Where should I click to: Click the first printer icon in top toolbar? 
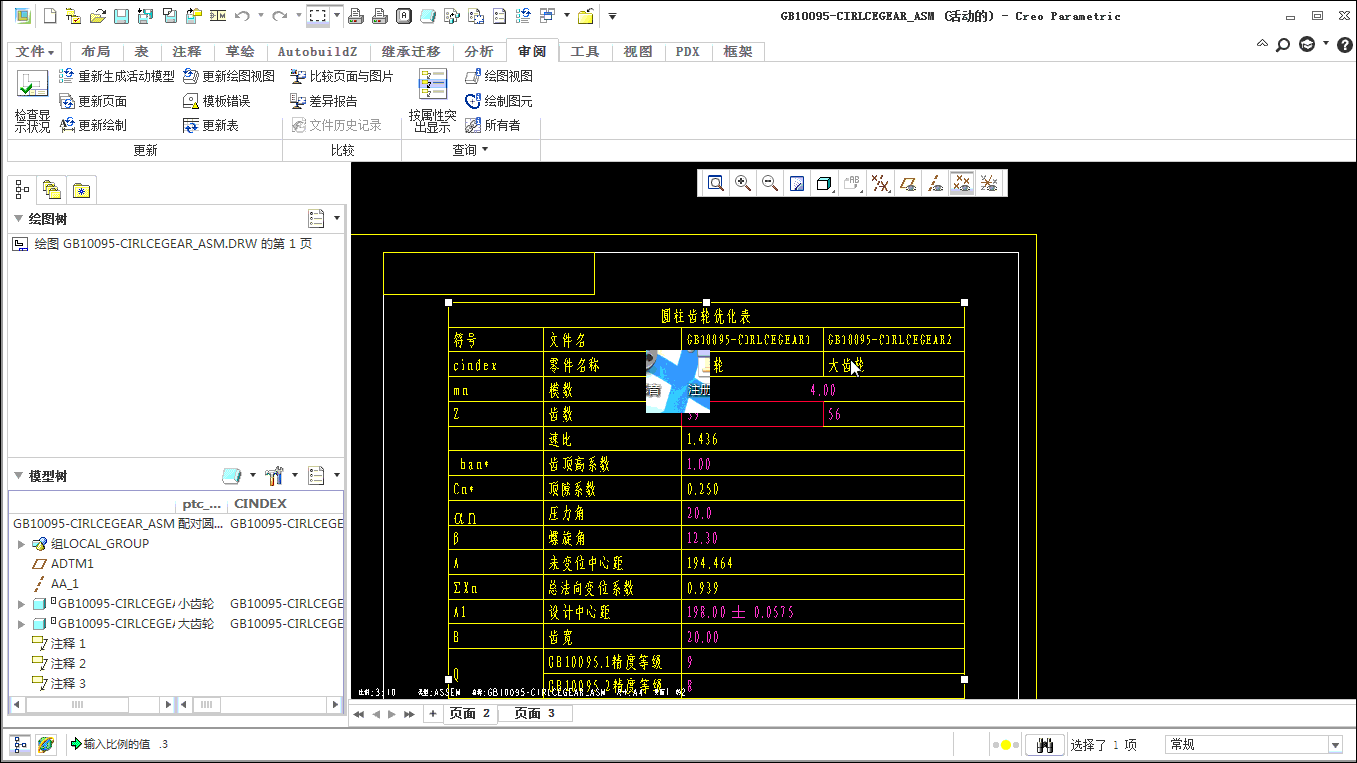click(x=357, y=16)
